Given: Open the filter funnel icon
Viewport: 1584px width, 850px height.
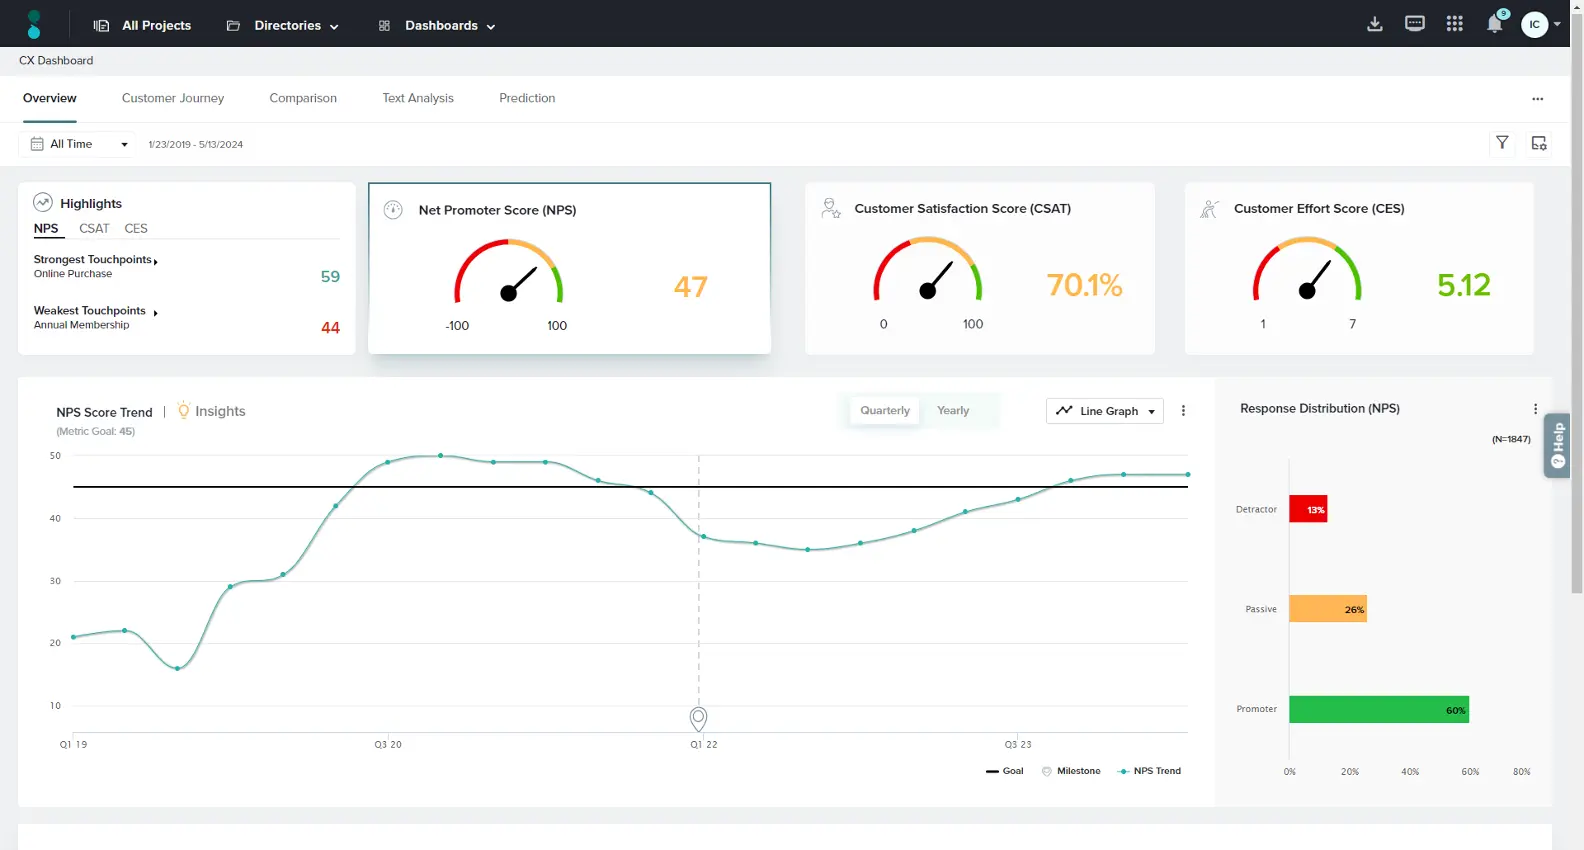Looking at the screenshot, I should coord(1502,143).
